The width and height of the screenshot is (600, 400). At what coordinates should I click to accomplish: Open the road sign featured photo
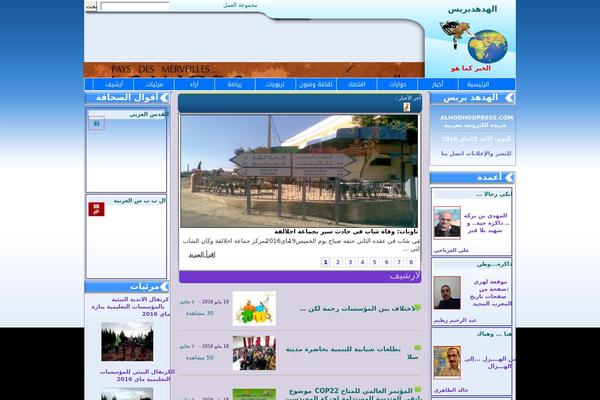coord(299,171)
